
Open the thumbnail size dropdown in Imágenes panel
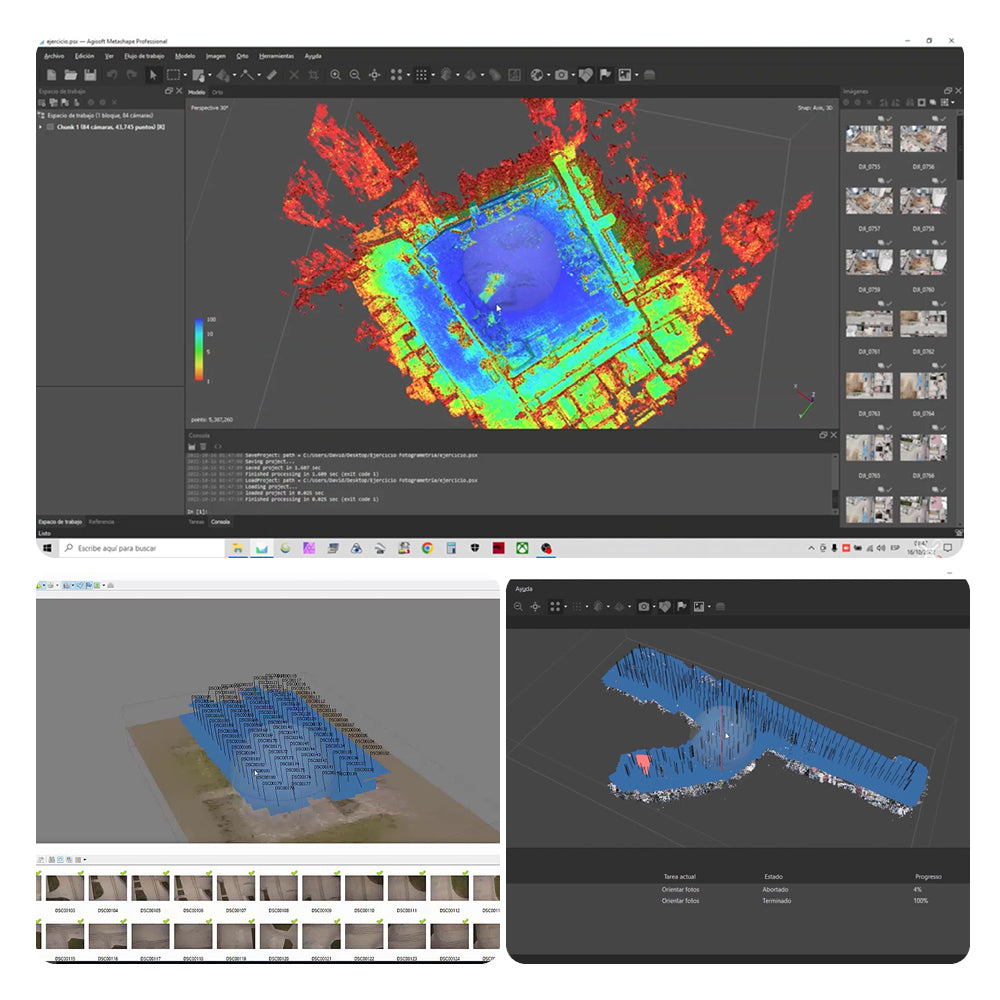pos(952,103)
